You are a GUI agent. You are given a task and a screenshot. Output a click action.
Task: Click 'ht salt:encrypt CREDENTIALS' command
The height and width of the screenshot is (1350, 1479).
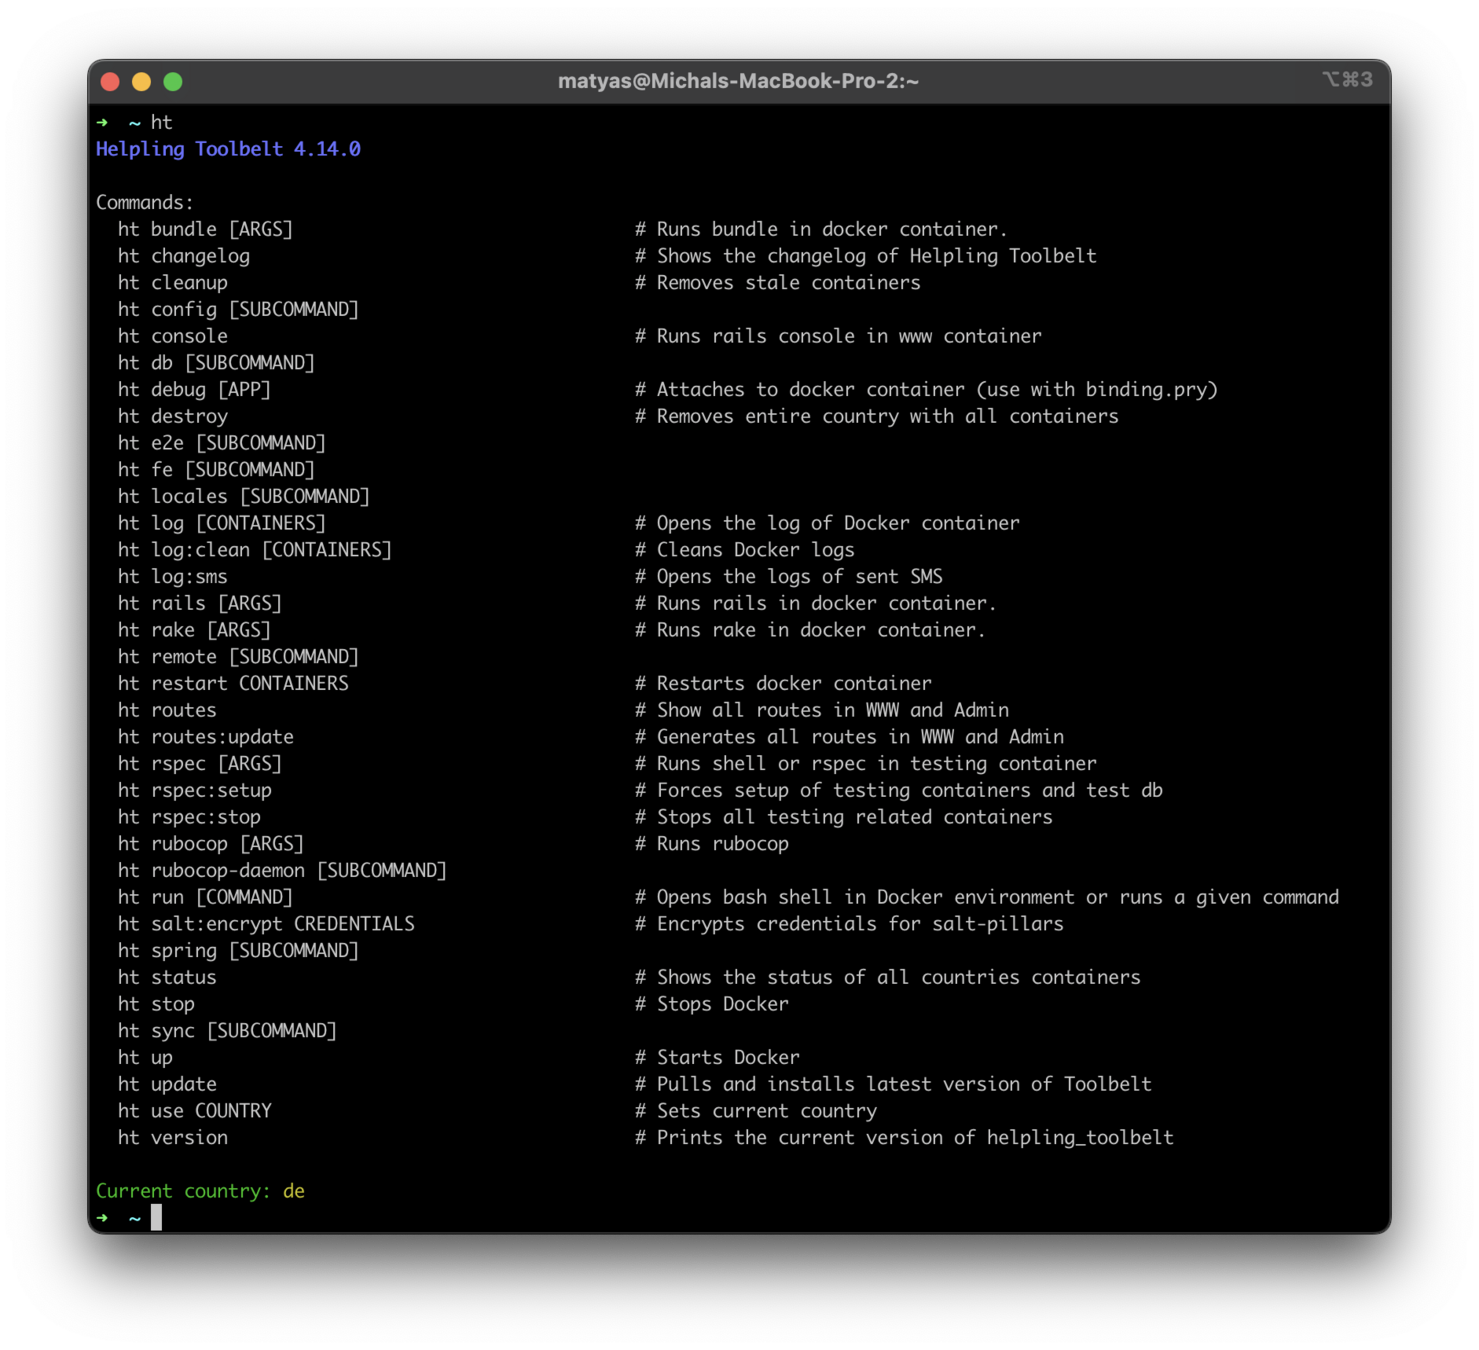coord(266,925)
